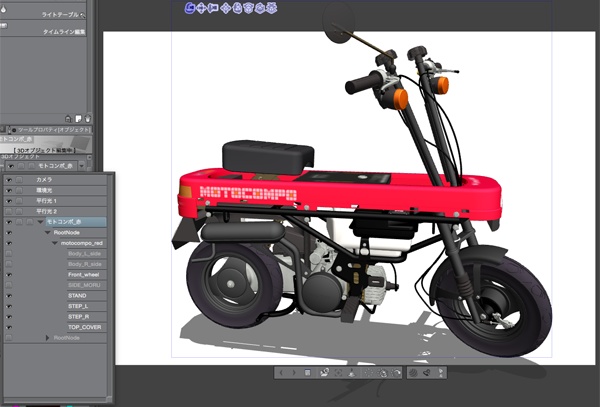Select the seventh manipulator icon above the canvas
Viewport: 600px width, 407px height.
[260, 8]
